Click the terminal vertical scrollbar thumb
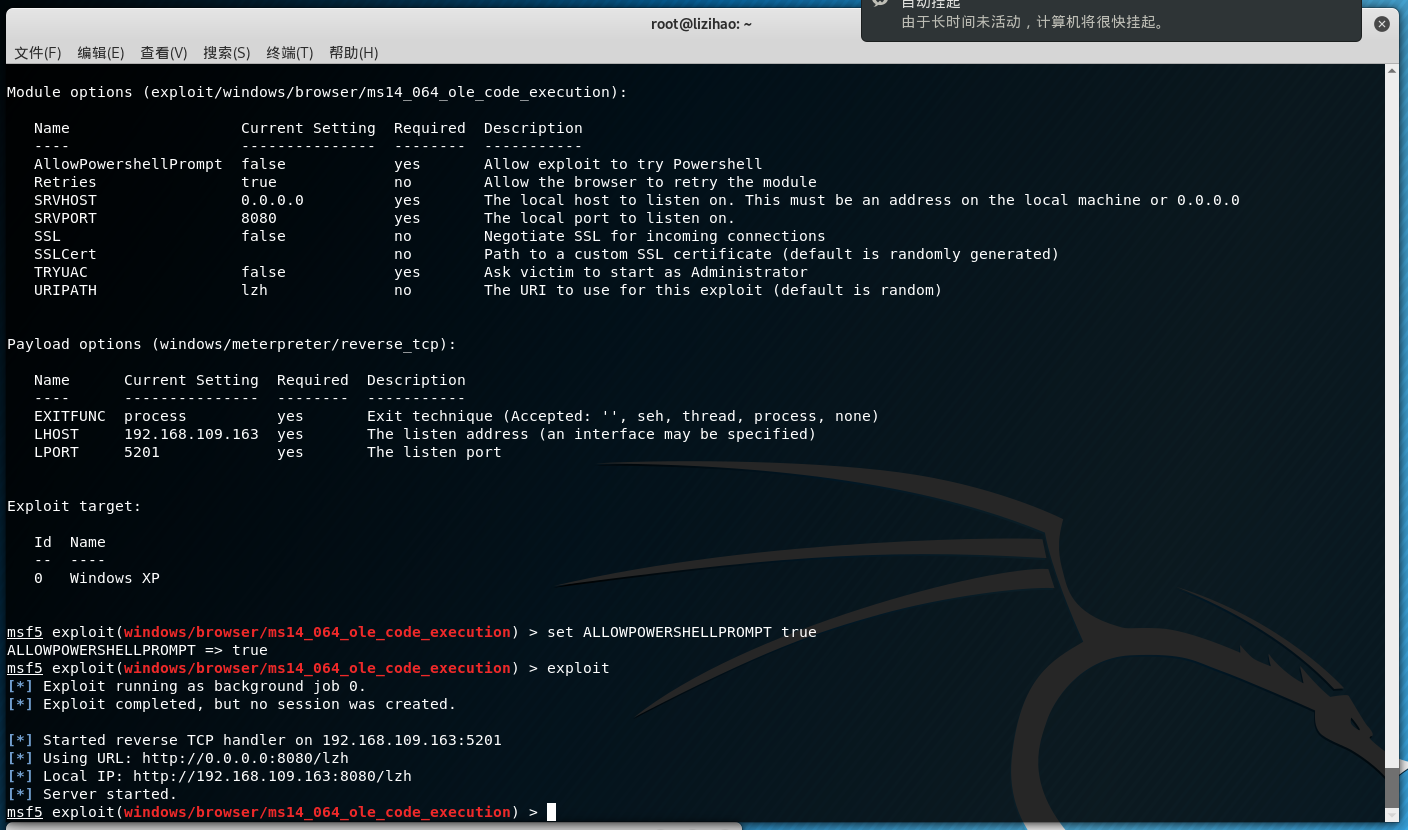 pyautogui.click(x=1392, y=786)
